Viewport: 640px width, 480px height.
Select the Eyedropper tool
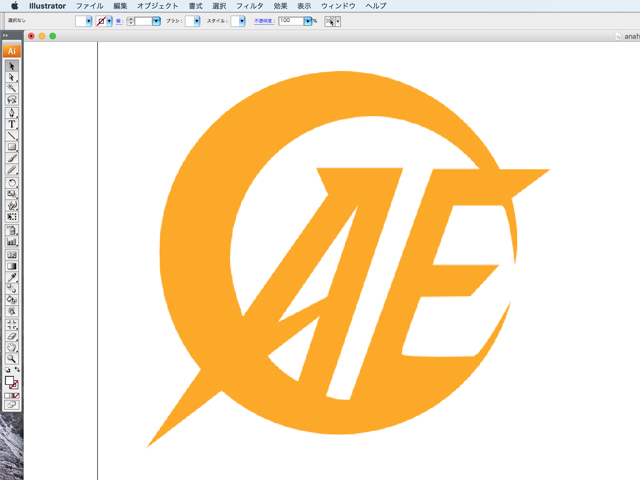(11, 278)
